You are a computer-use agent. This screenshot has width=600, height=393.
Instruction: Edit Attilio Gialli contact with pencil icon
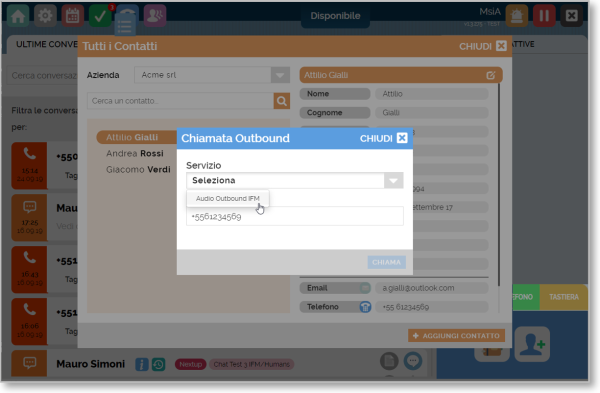pos(491,75)
